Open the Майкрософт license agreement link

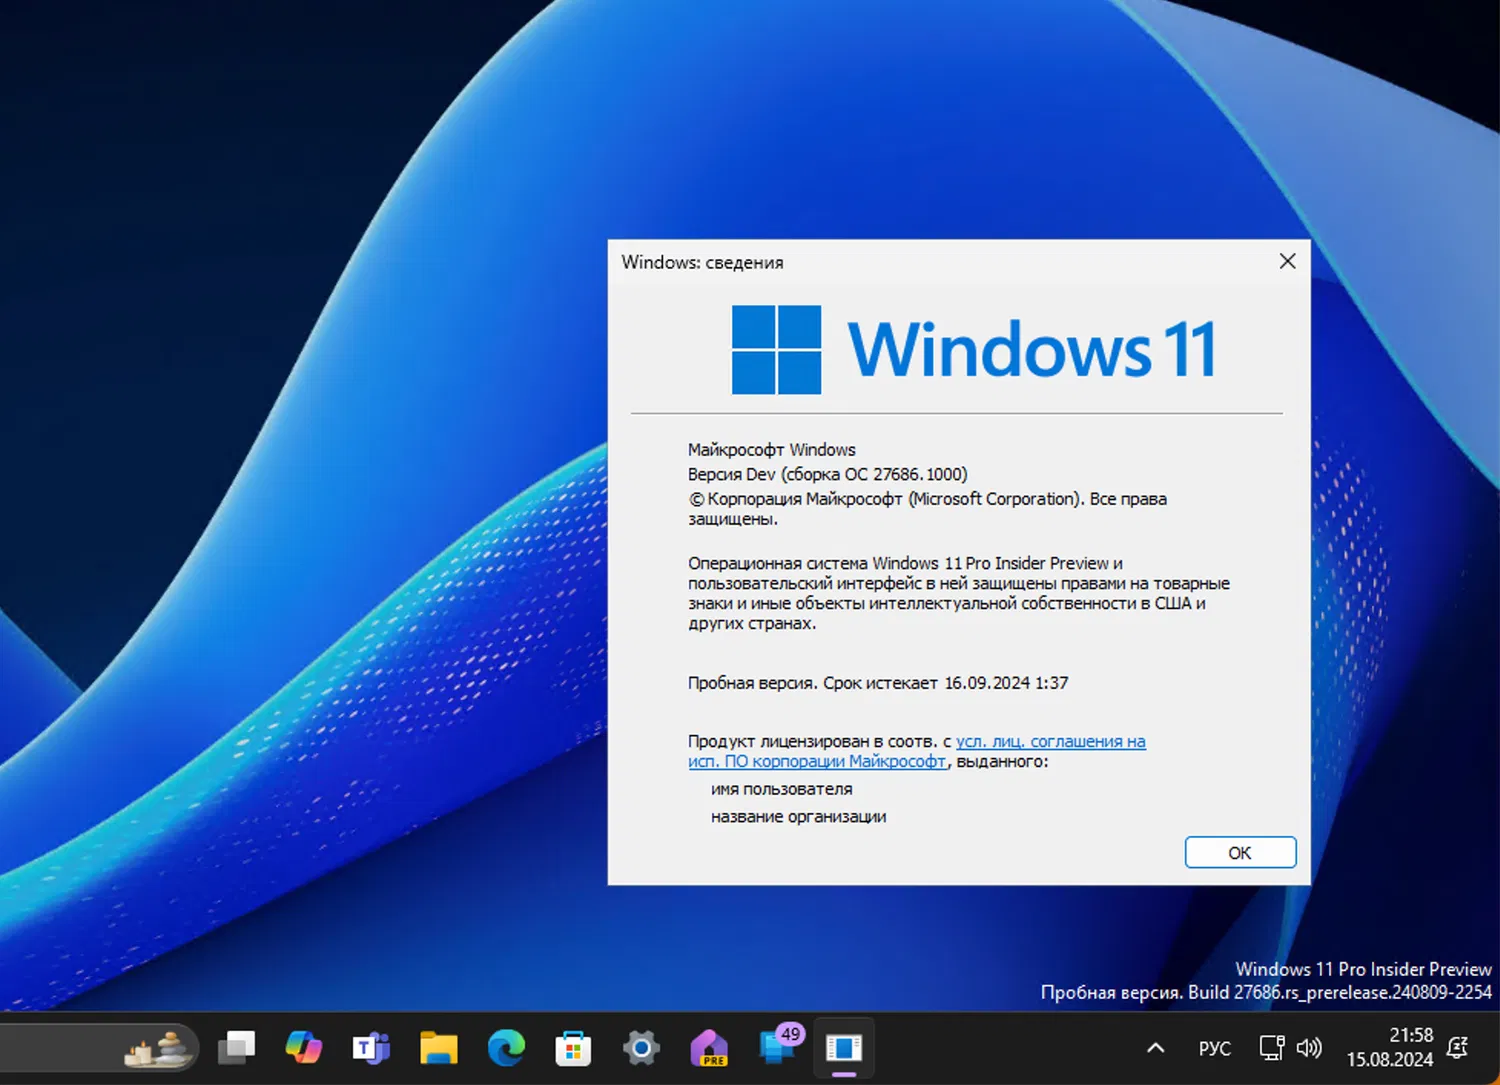[917, 751]
